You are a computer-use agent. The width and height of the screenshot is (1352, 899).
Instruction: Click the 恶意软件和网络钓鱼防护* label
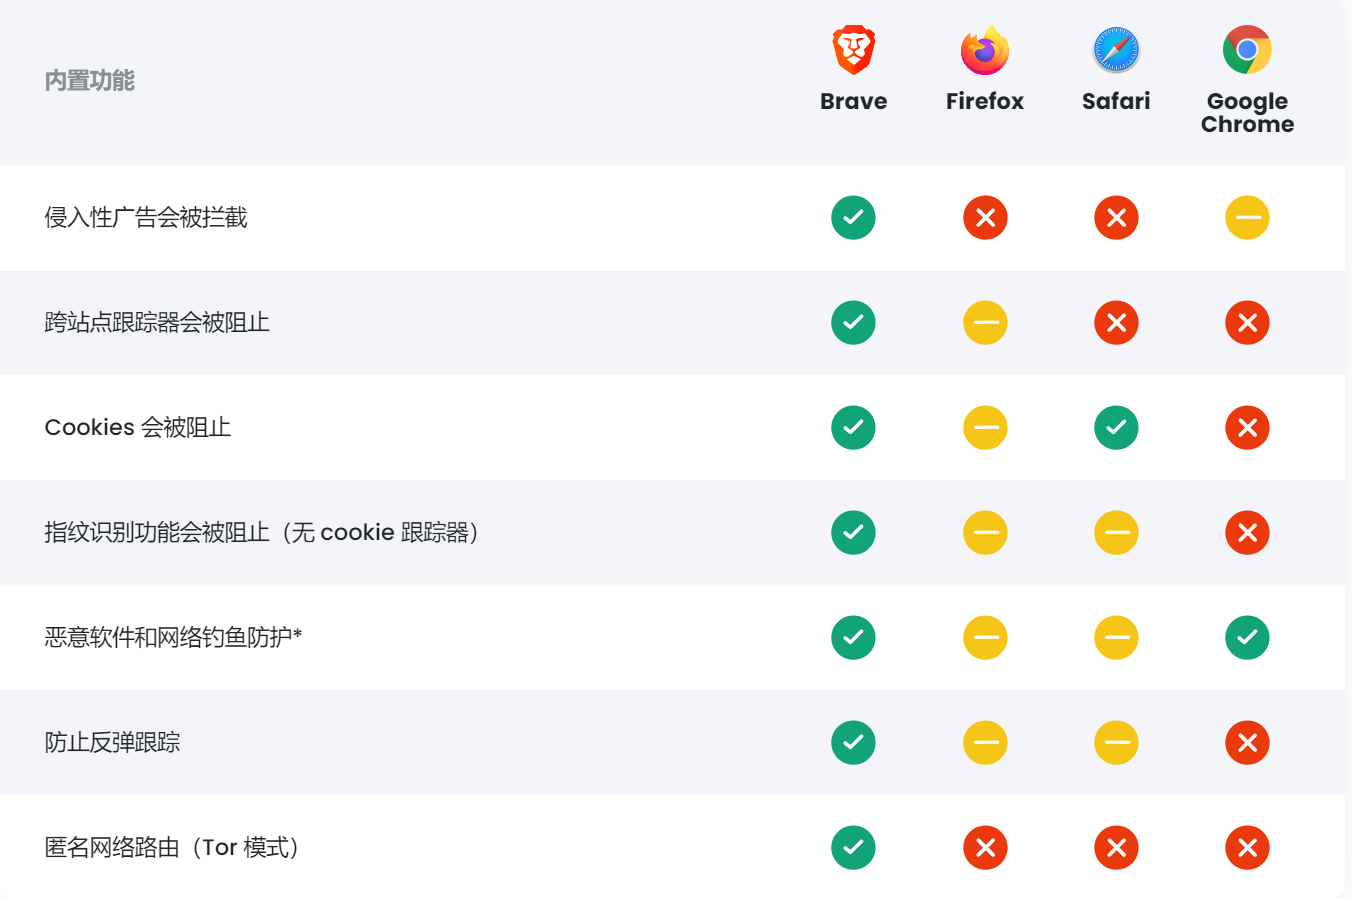pyautogui.click(x=173, y=638)
